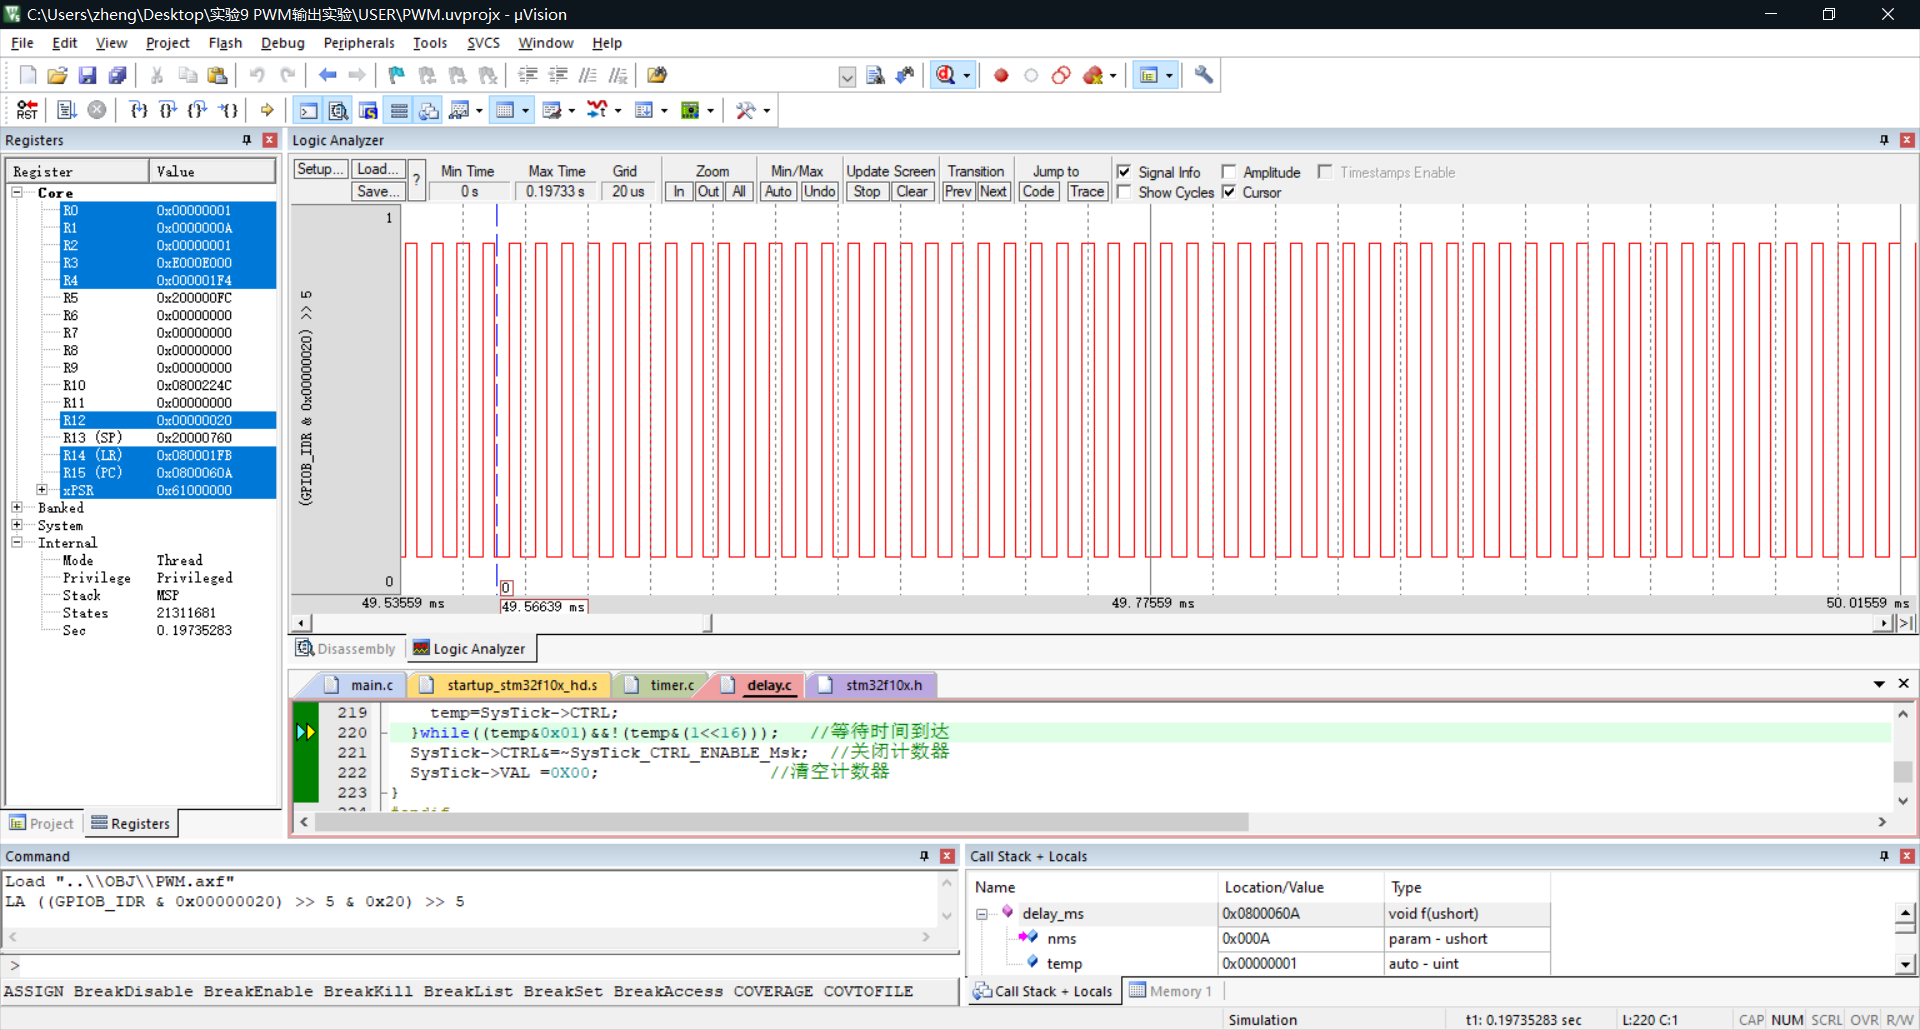The height and width of the screenshot is (1030, 1920).
Task: Click the Configuration wrench icon
Action: tap(1203, 75)
